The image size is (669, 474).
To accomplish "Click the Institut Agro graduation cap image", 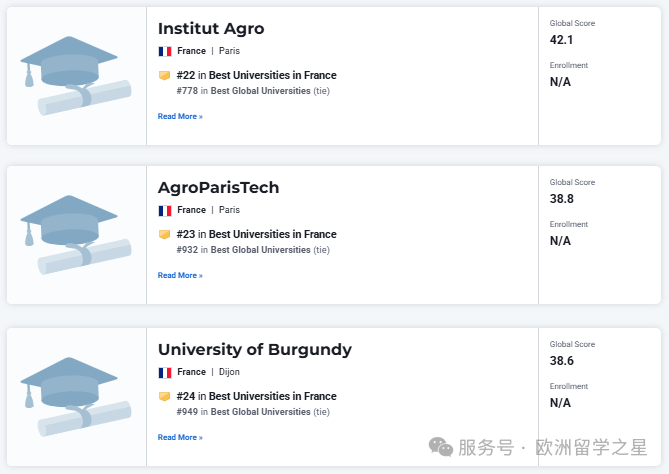I will tap(76, 76).
